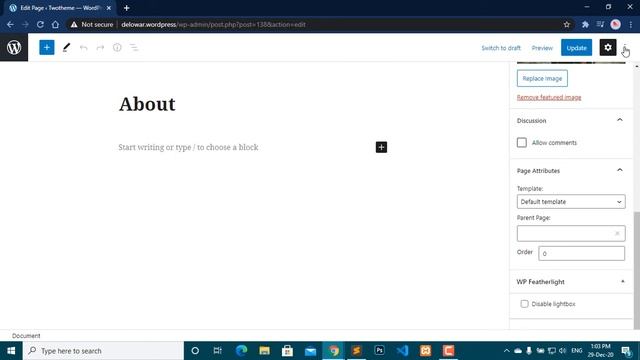Open Visual Studio Code from taskbar
Image resolution: width=640 pixels, height=360 pixels.
click(402, 351)
